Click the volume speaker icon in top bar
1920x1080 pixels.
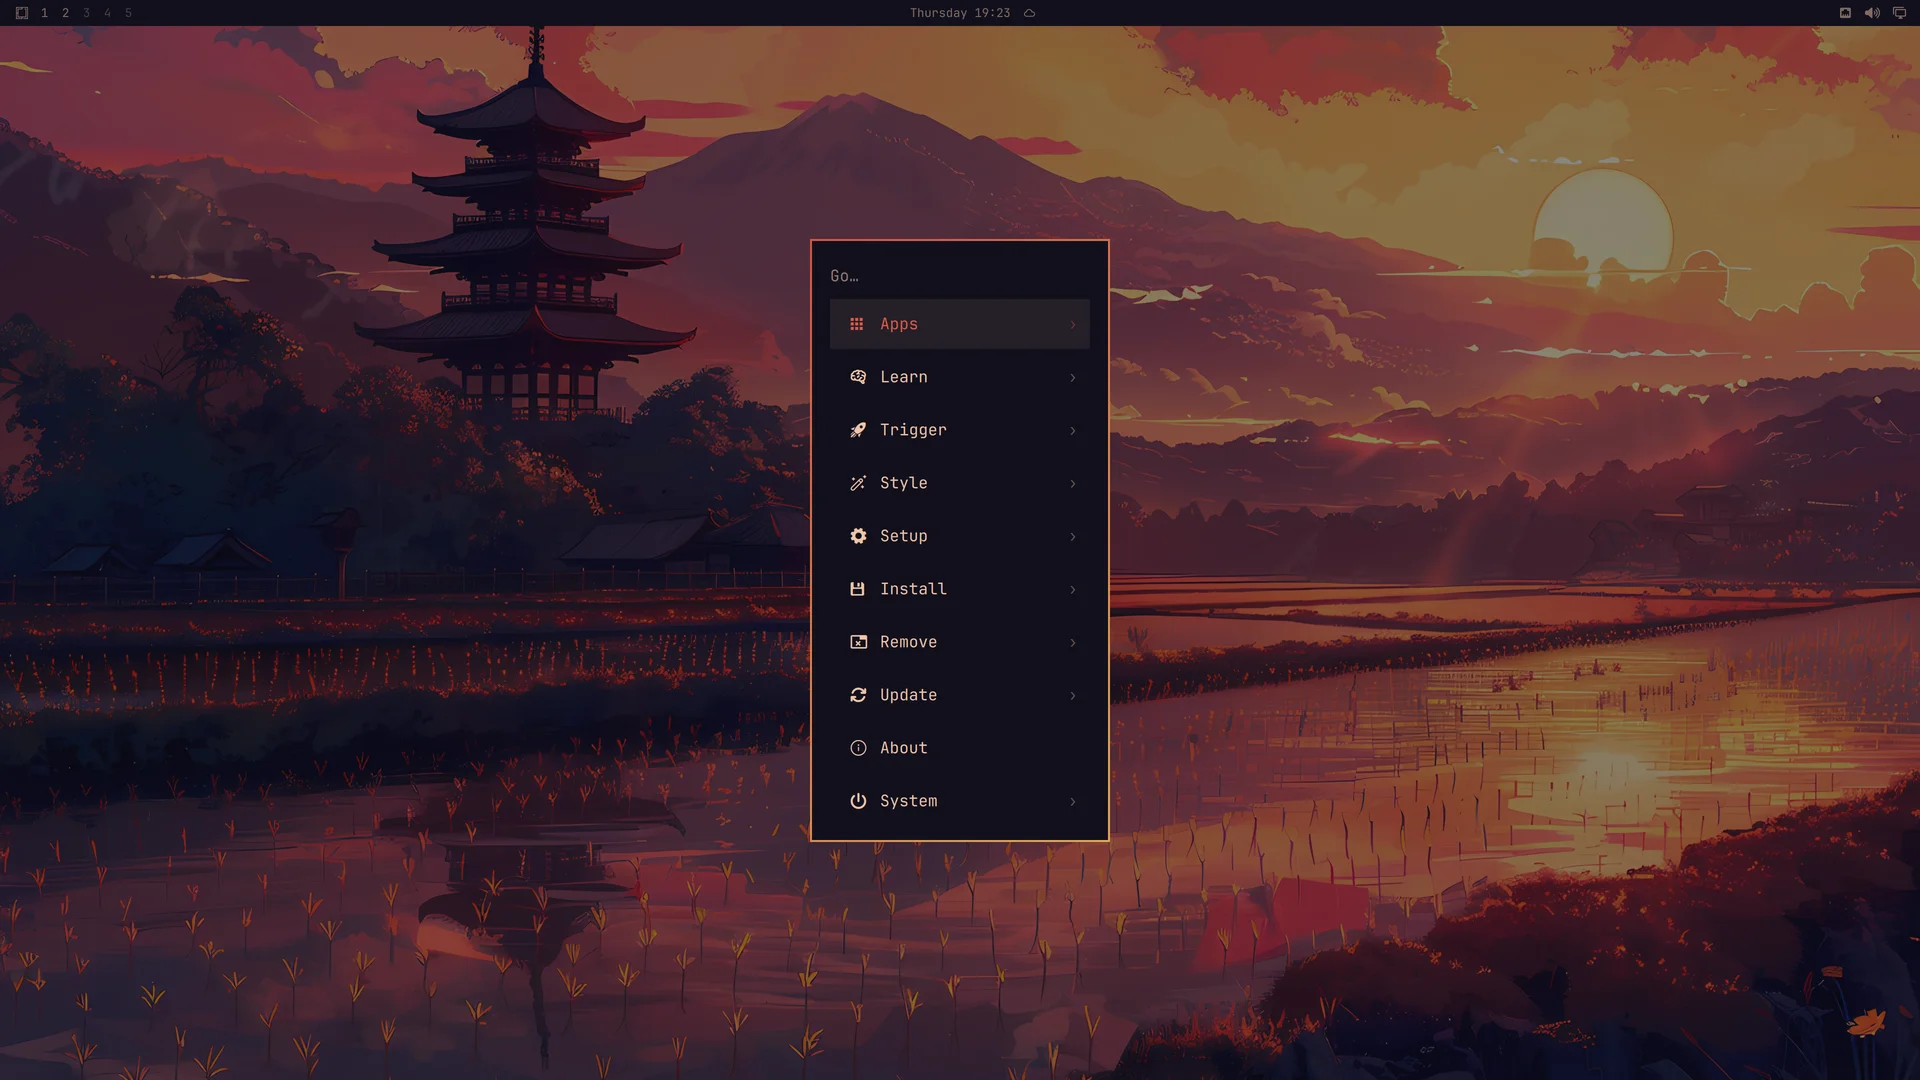click(x=1872, y=13)
